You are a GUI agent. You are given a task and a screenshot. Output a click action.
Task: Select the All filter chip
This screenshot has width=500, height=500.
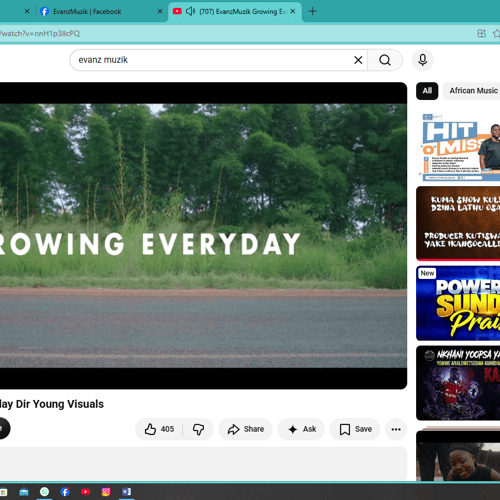click(x=427, y=91)
